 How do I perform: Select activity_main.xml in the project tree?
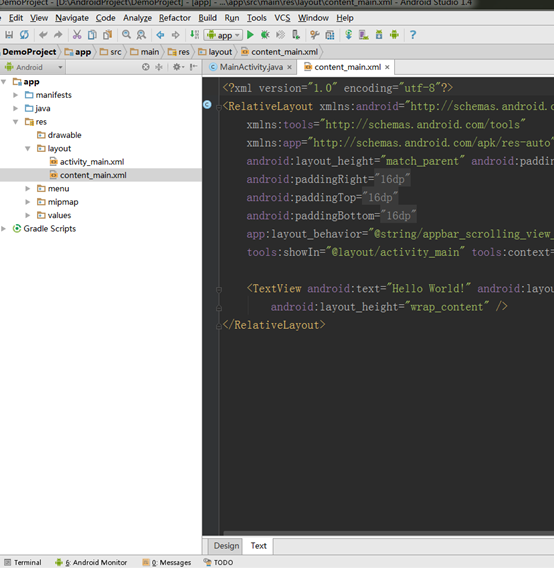click(x=92, y=162)
